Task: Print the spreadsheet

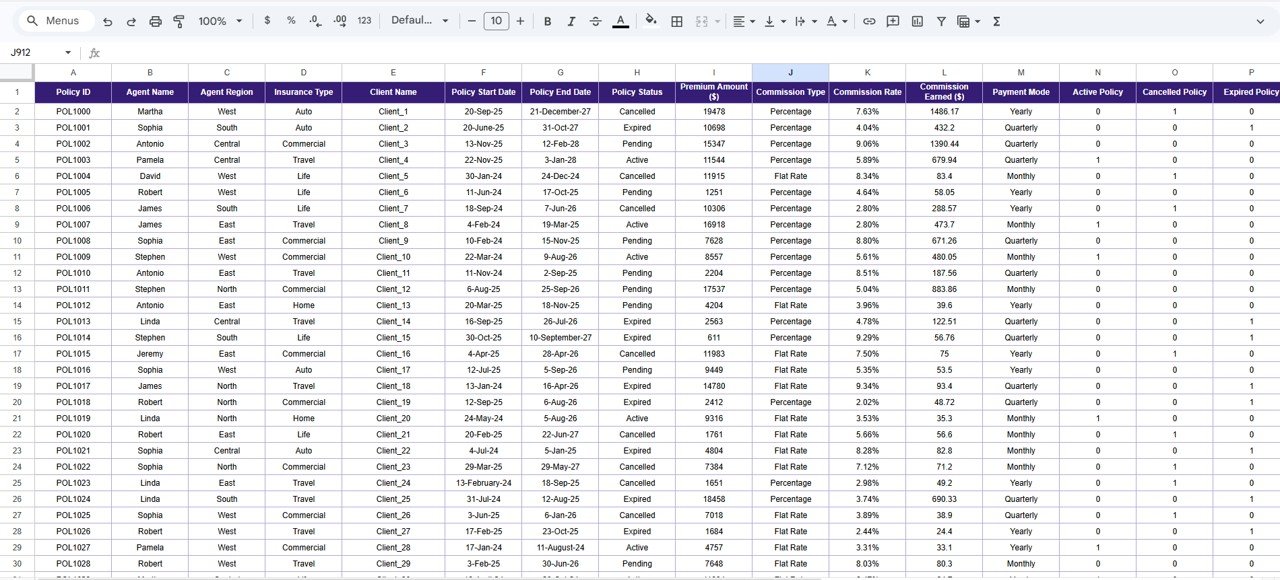Action: pos(155,20)
